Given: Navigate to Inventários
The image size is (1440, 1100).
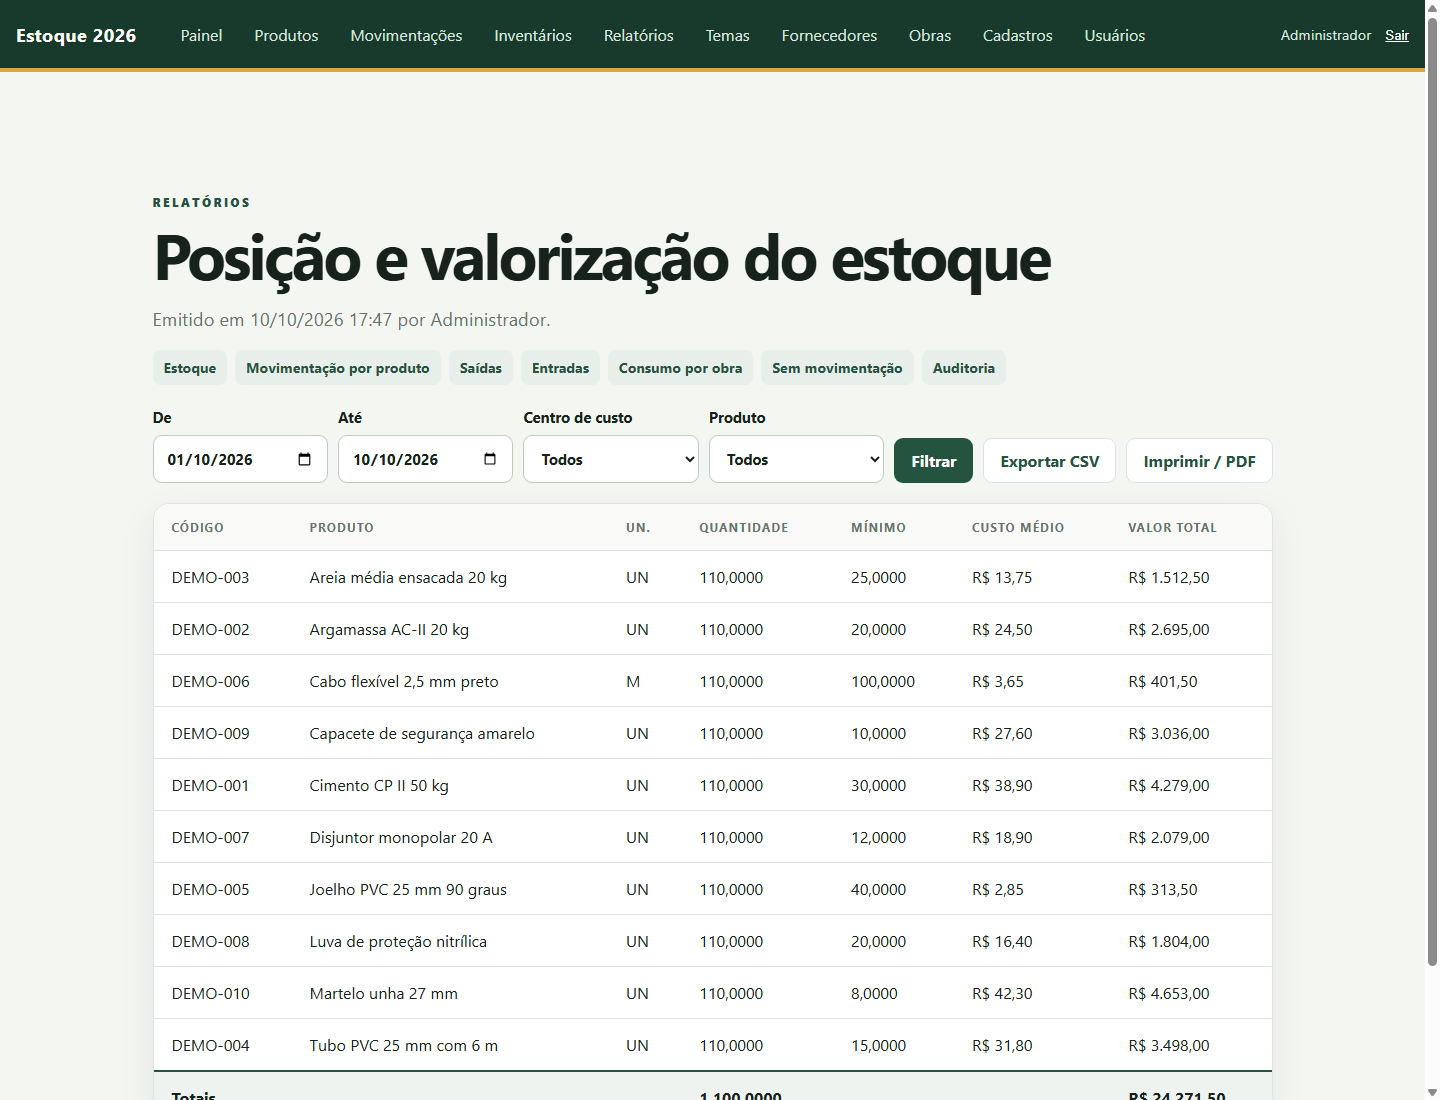Looking at the screenshot, I should pyautogui.click(x=533, y=35).
